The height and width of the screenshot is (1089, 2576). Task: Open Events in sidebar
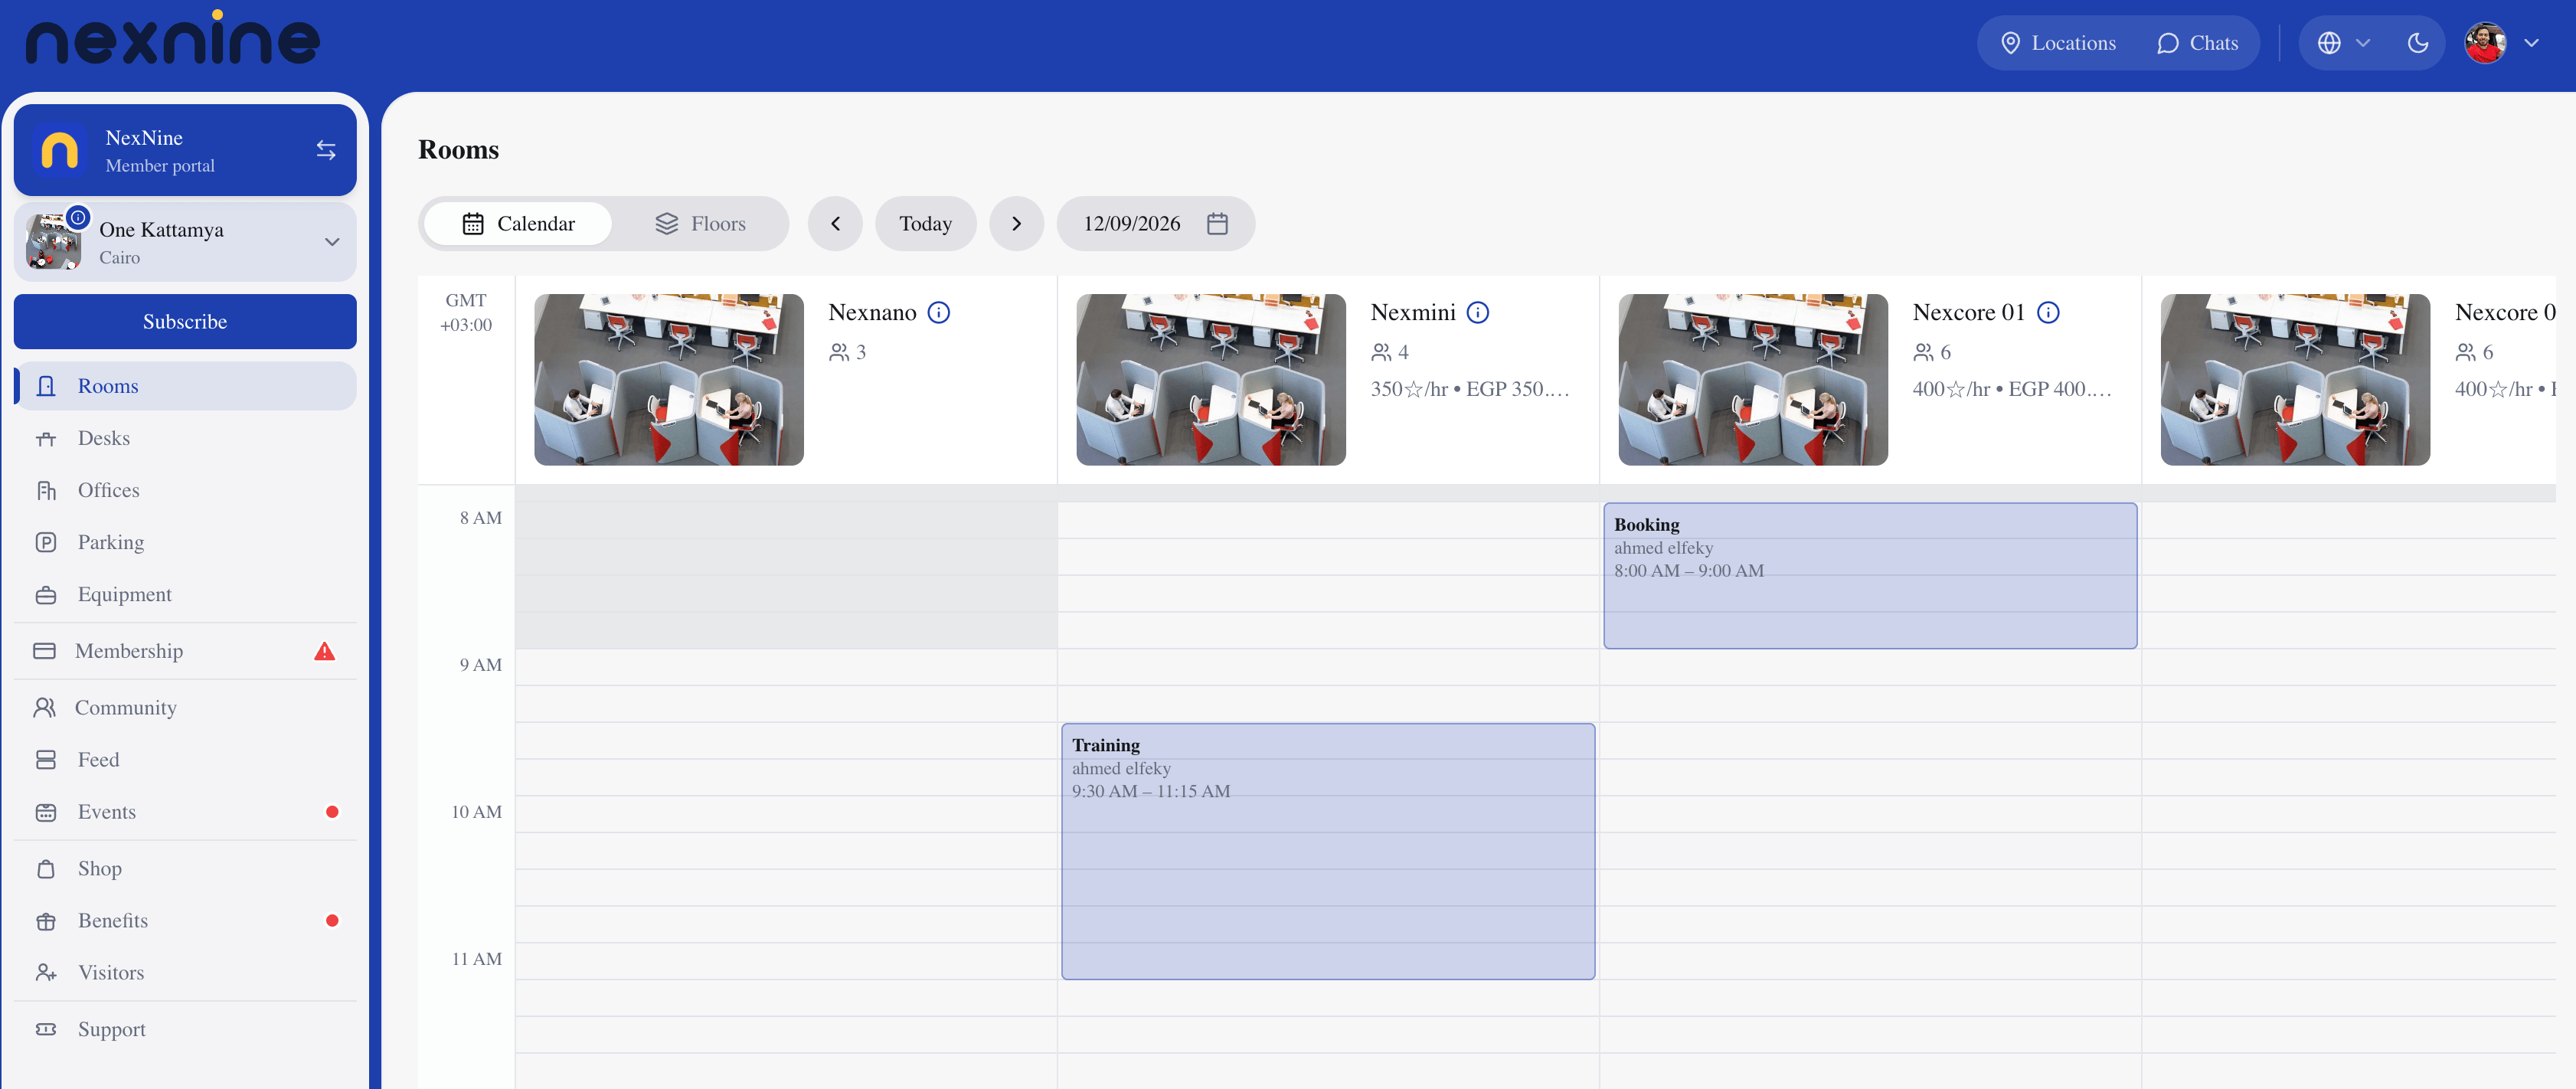185,812
